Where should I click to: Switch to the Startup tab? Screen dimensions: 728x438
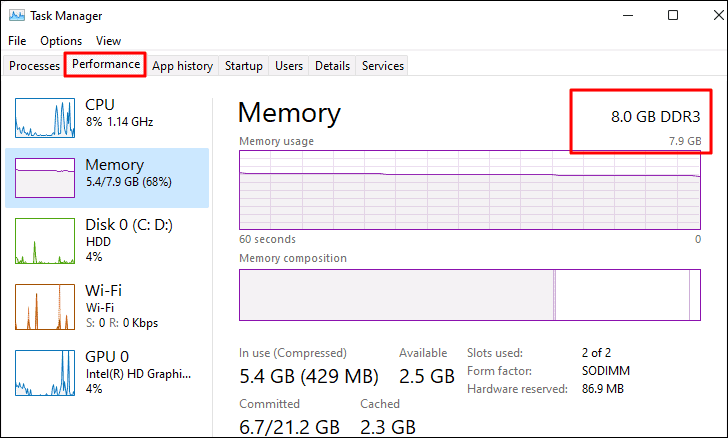coord(244,65)
